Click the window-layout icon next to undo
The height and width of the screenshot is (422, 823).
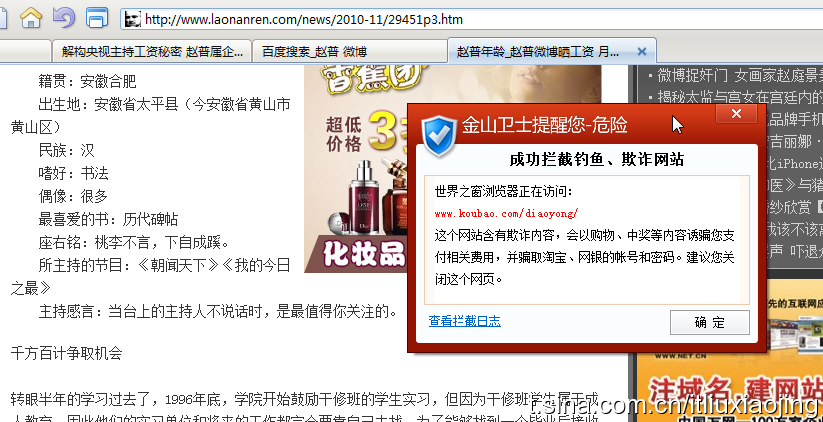(97, 18)
